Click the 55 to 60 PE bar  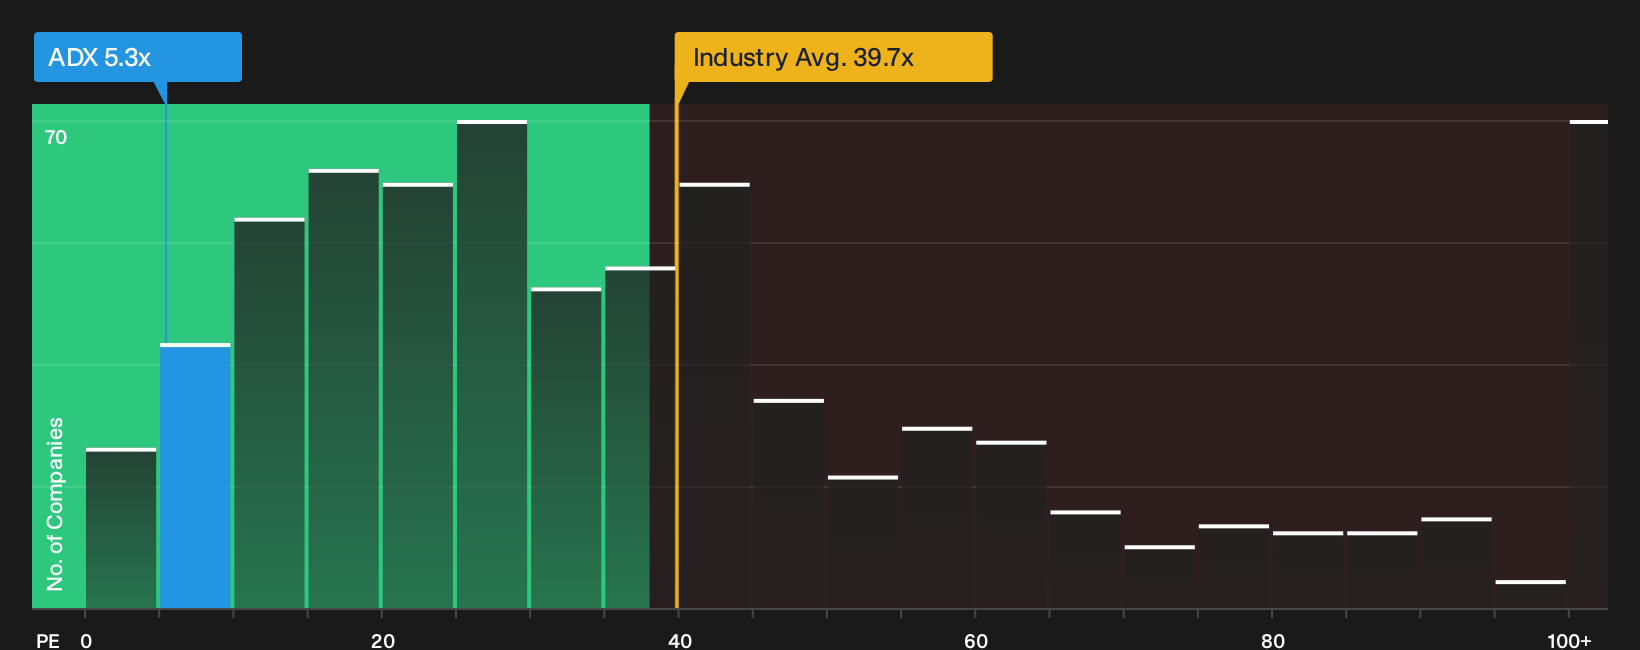point(937,518)
